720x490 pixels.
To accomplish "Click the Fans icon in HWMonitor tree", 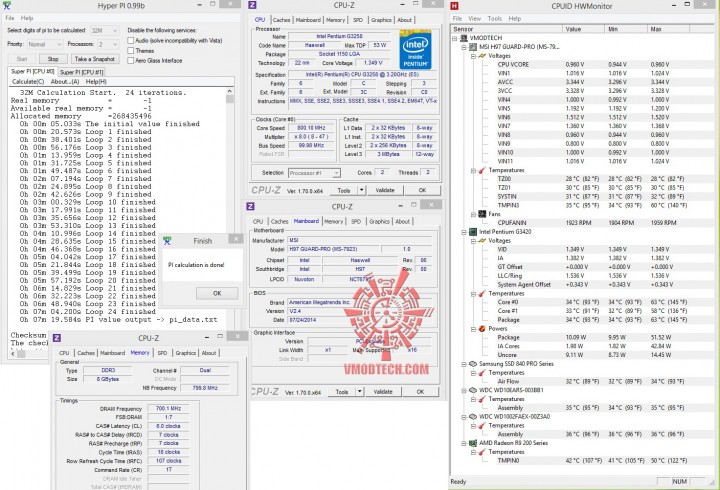I will point(482,214).
